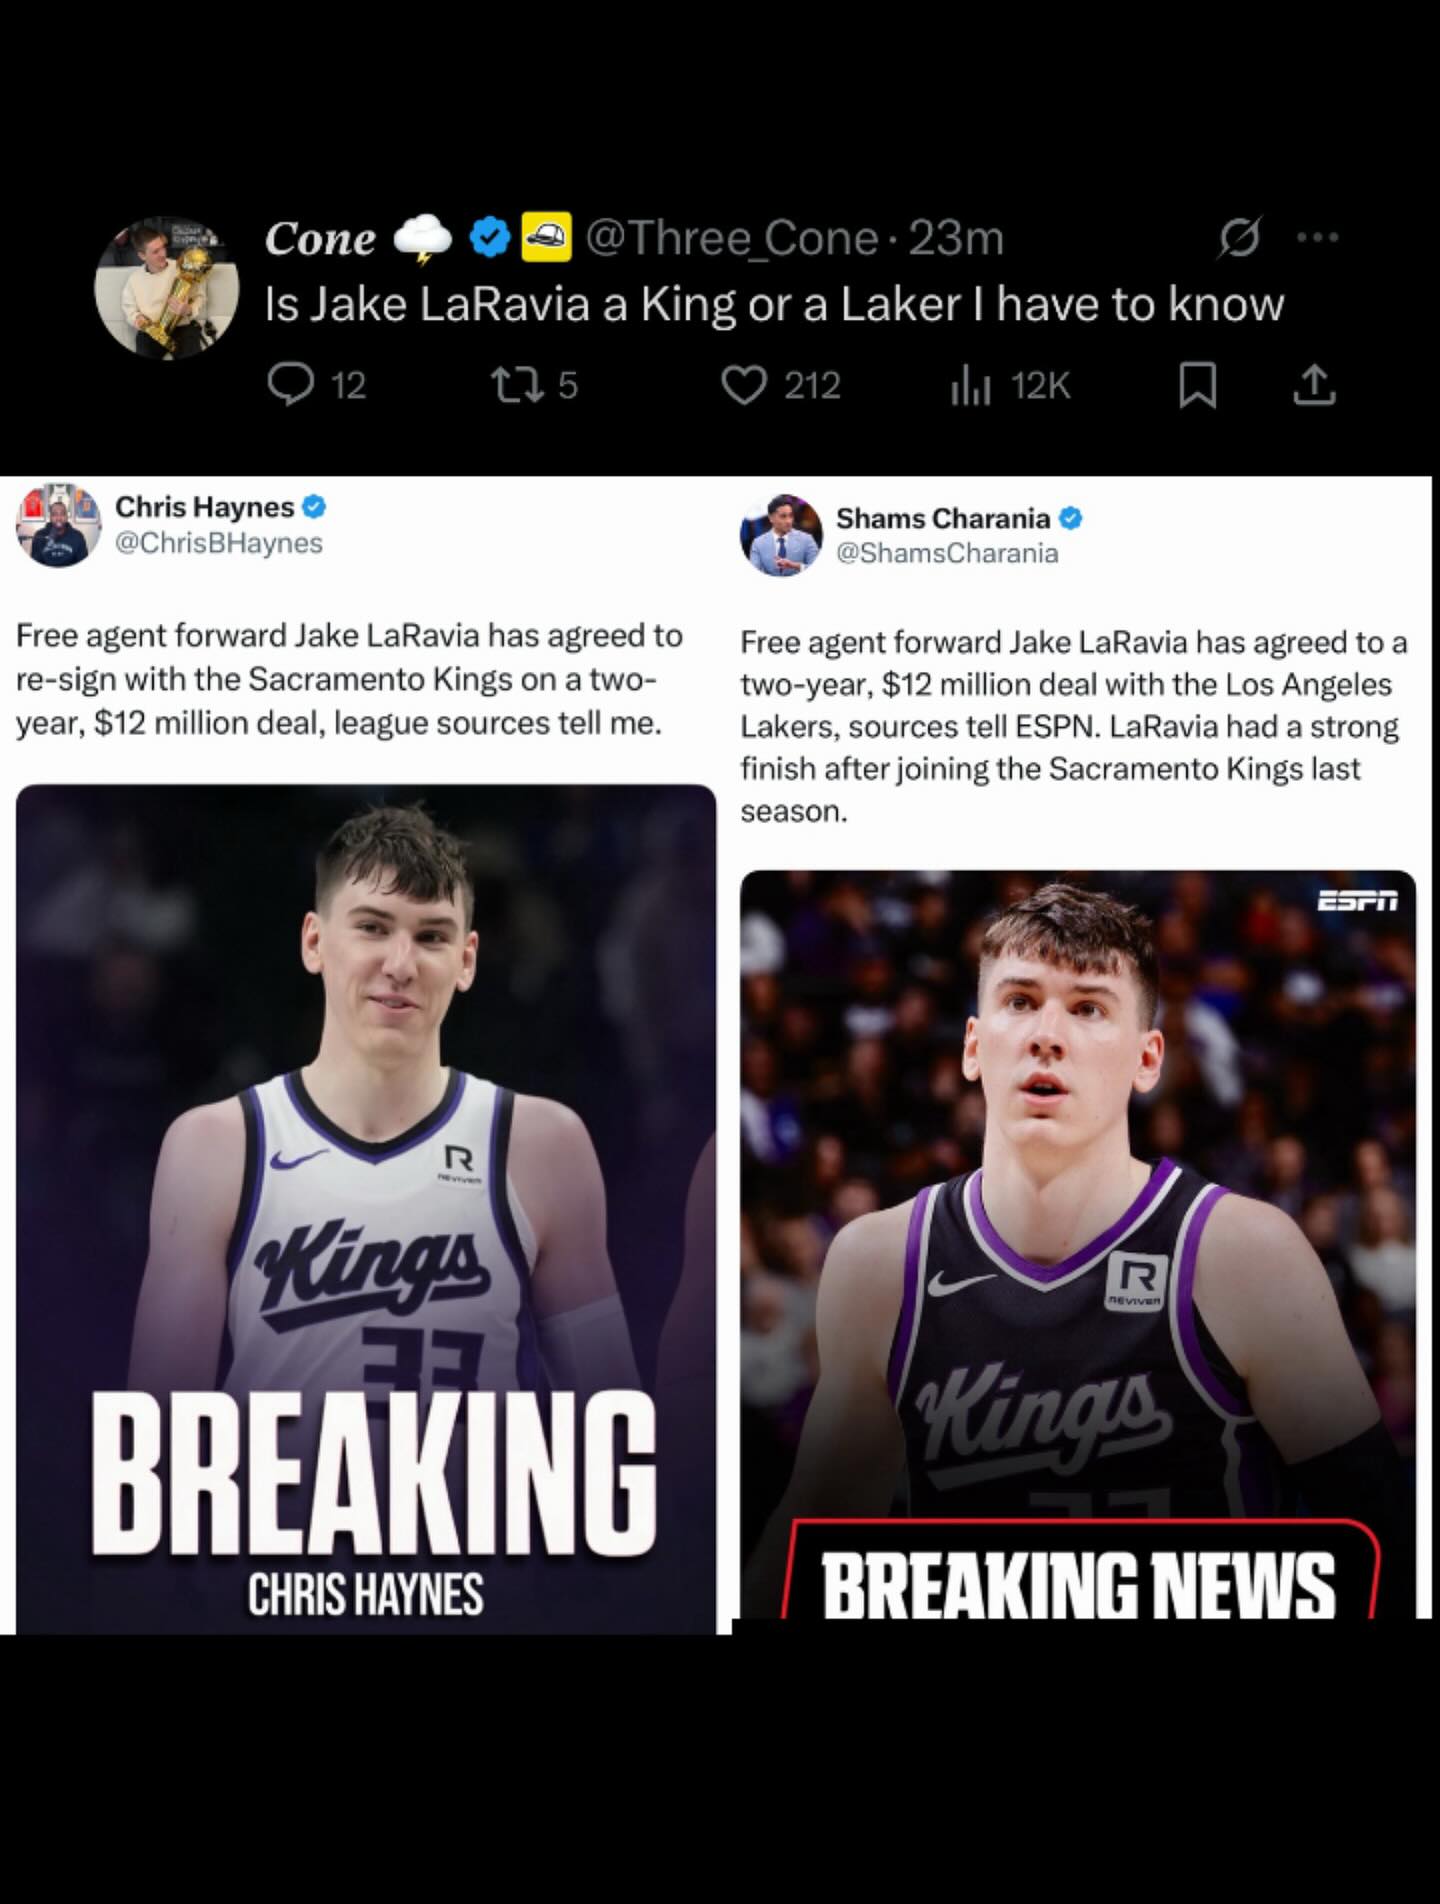Click the Grok circle-slash icon
1440x1904 pixels.
(x=1239, y=238)
